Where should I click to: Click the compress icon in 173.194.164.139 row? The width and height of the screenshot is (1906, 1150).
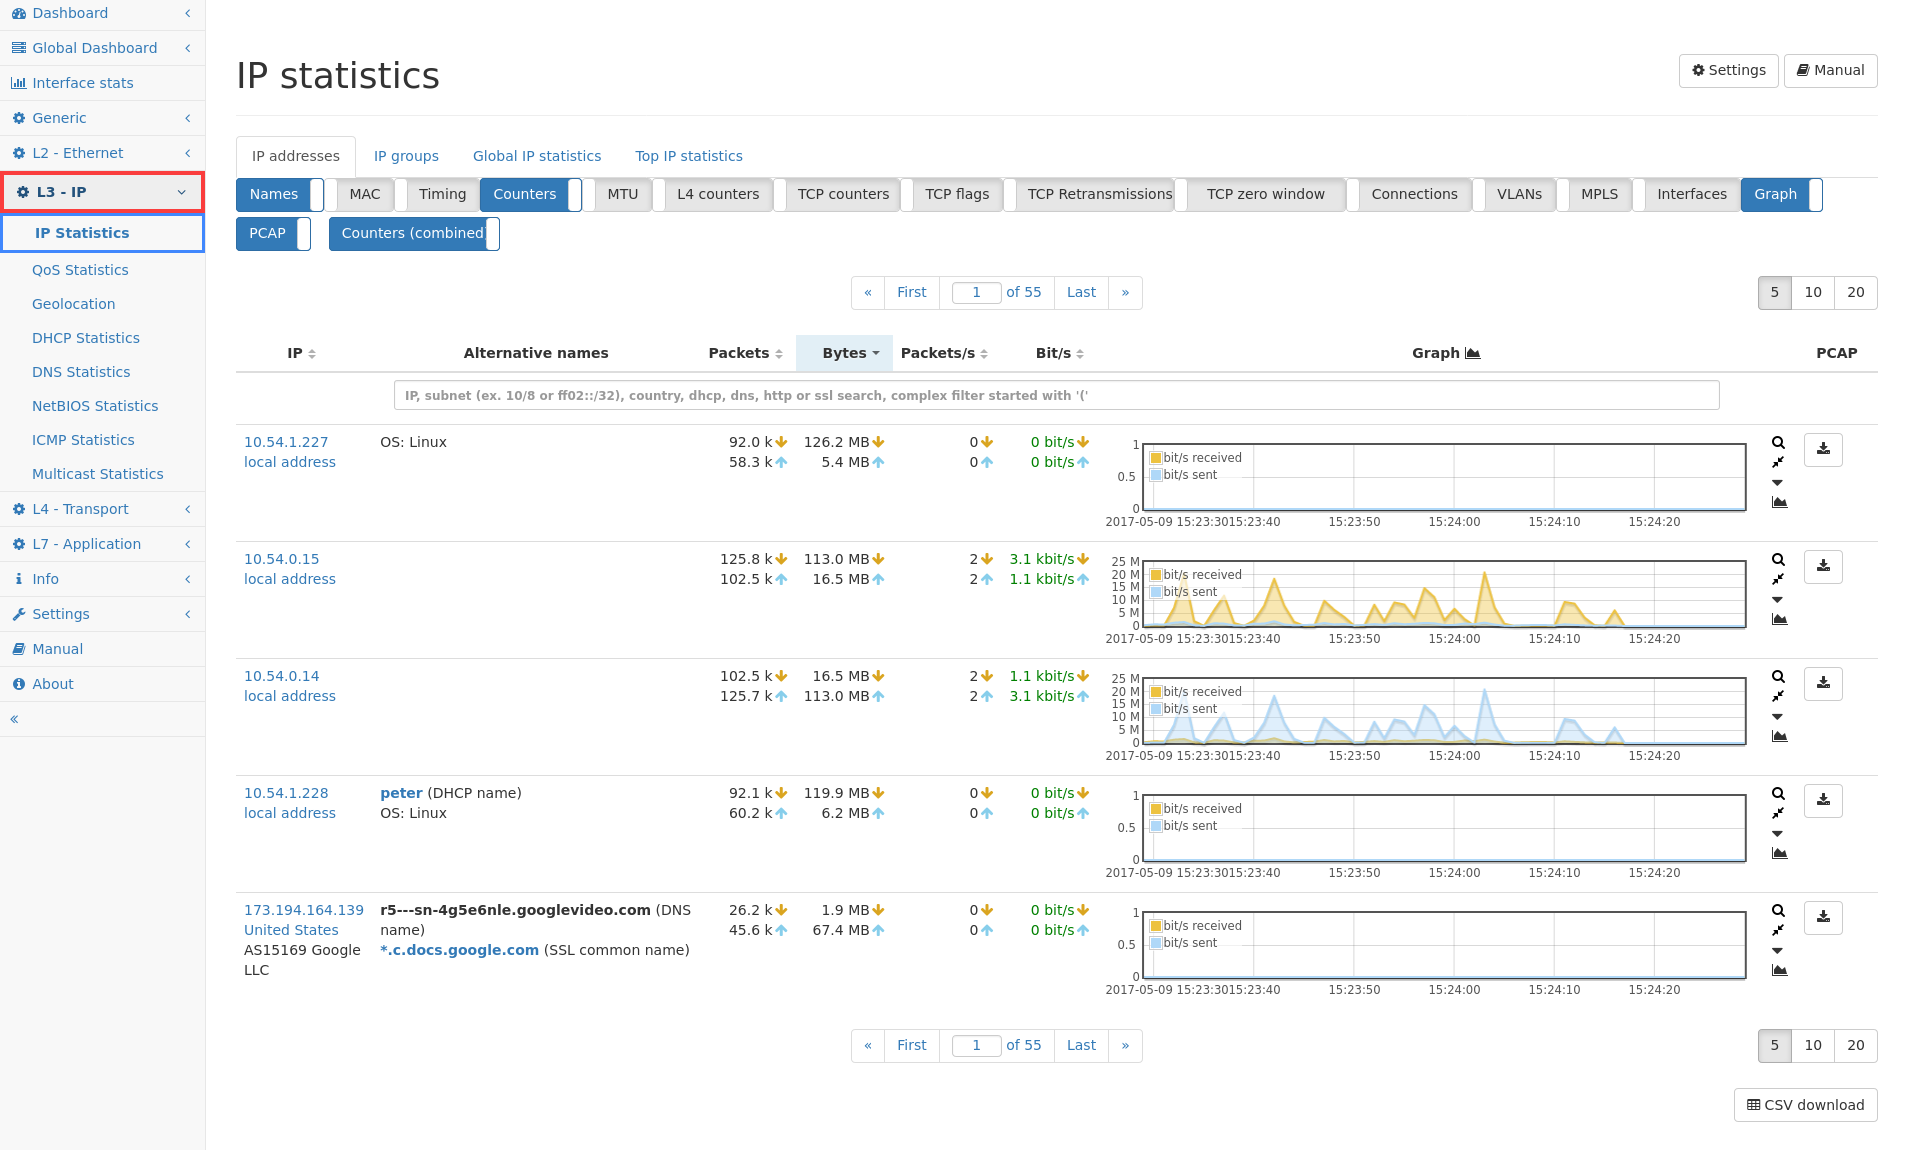[x=1778, y=930]
